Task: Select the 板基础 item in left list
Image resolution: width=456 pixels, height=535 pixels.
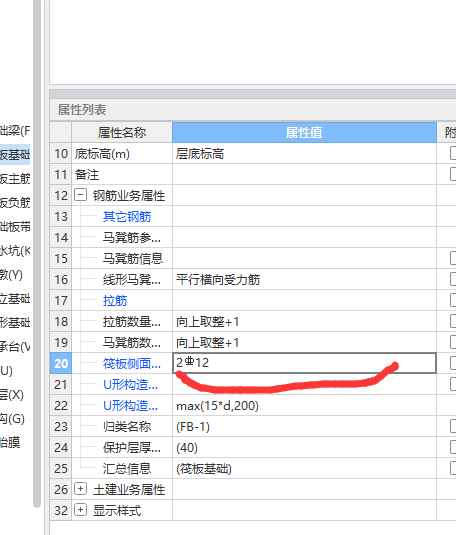Action: point(15,155)
